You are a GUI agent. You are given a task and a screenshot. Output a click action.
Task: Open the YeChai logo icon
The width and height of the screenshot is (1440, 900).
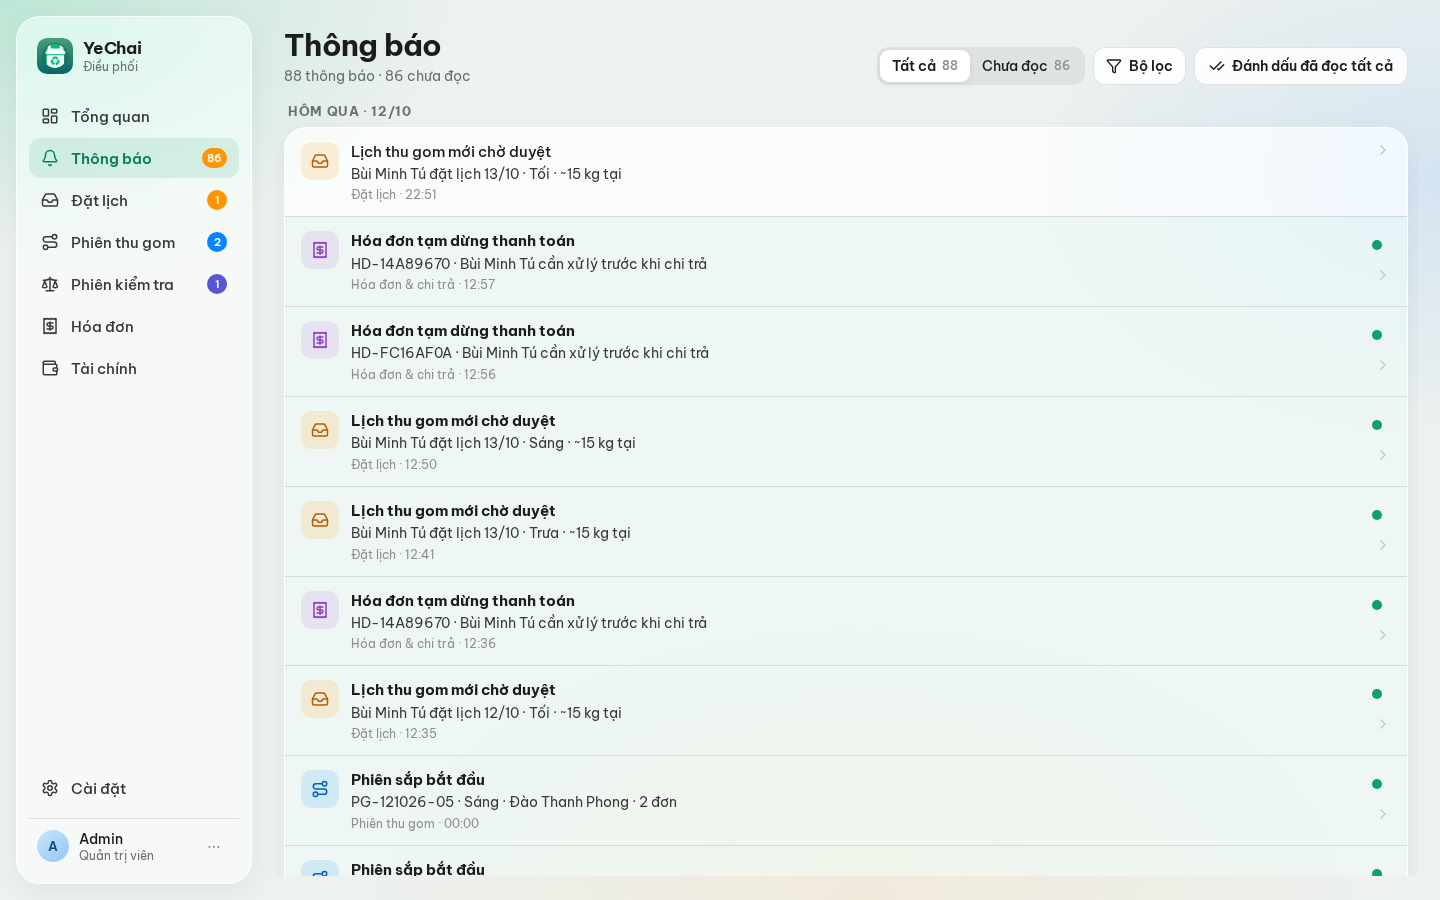click(x=55, y=56)
